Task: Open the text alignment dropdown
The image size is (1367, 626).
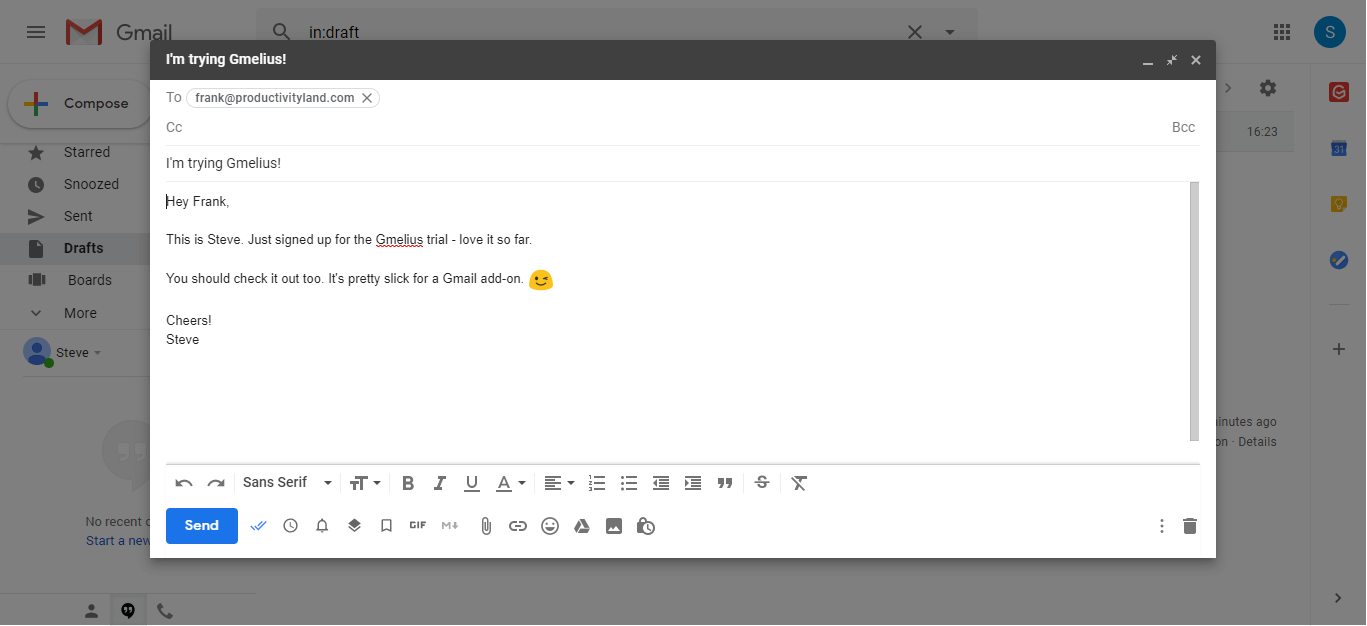Action: (559, 483)
